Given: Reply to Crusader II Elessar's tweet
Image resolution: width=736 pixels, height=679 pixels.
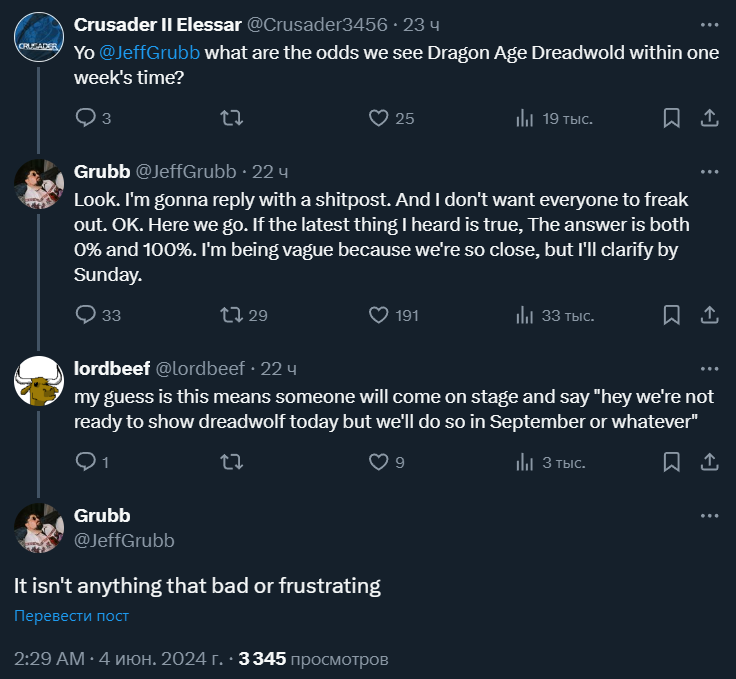Looking at the screenshot, I should tap(86, 118).
